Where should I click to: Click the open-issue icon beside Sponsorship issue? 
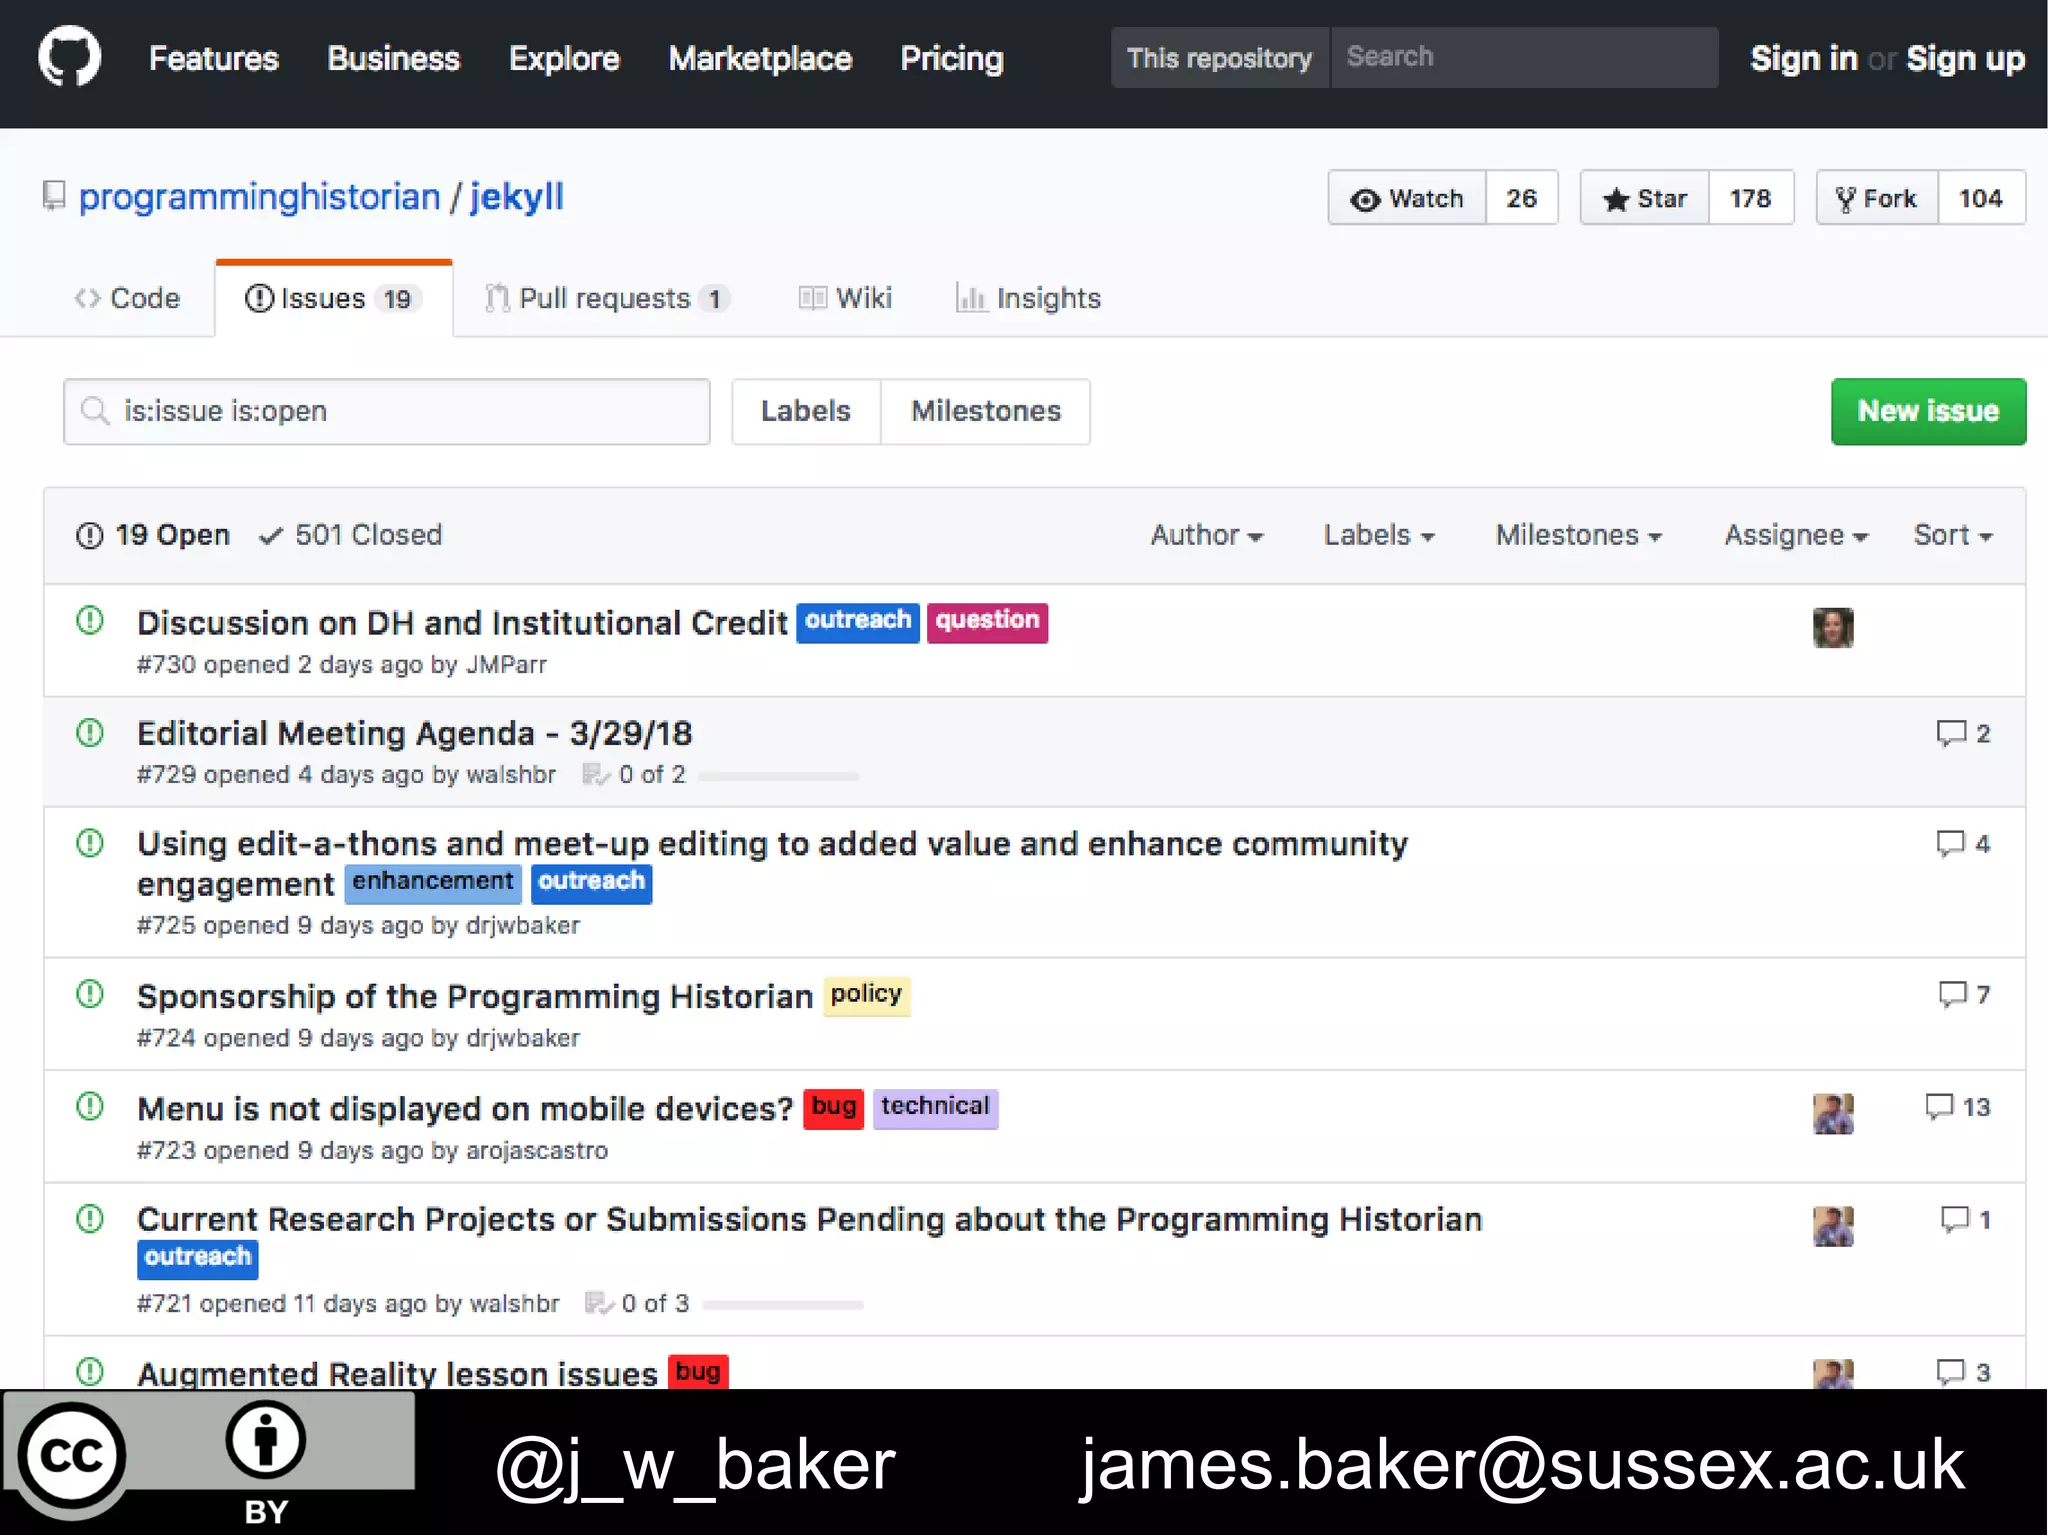pos(90,994)
